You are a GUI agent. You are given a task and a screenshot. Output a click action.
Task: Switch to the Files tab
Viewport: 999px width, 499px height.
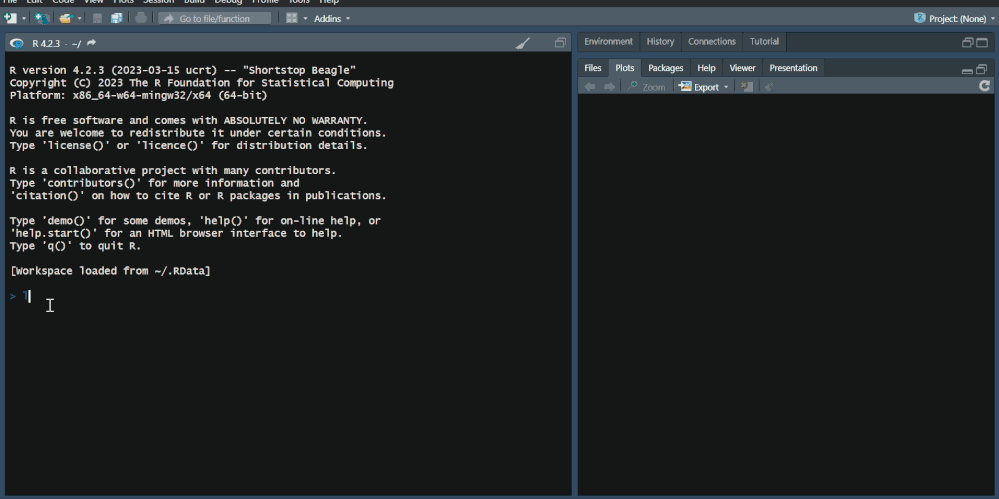593,68
